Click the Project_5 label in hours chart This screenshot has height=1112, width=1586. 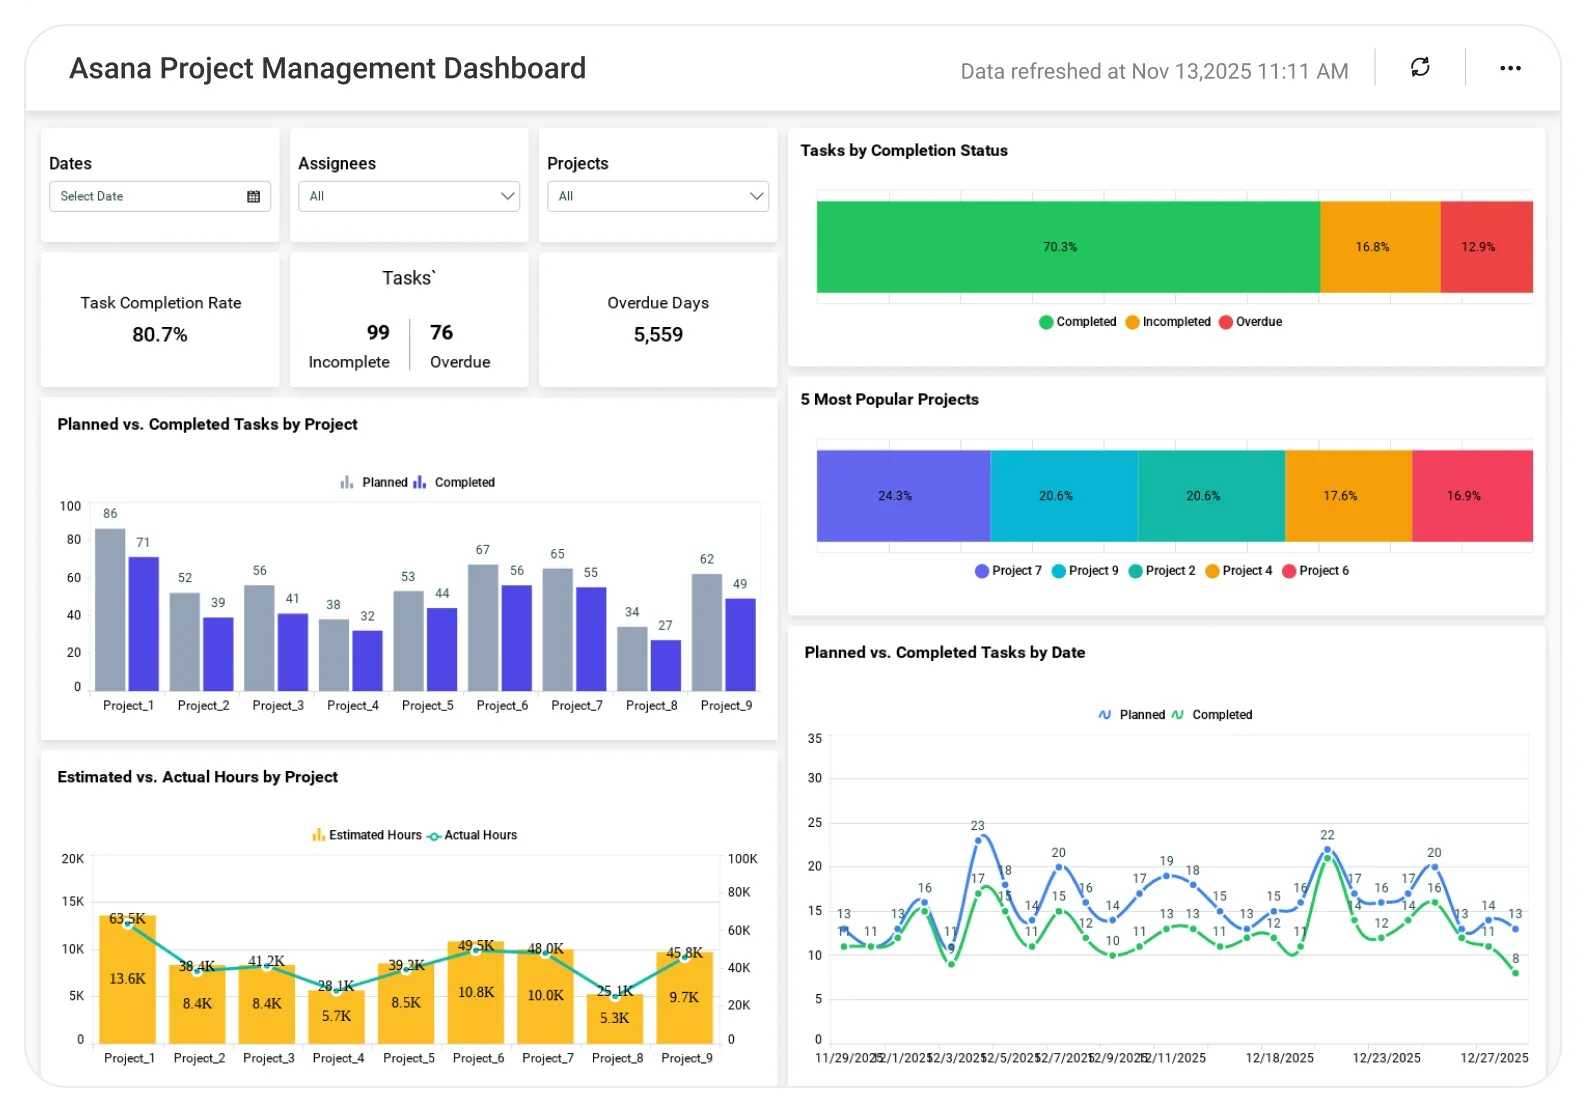(x=408, y=1058)
